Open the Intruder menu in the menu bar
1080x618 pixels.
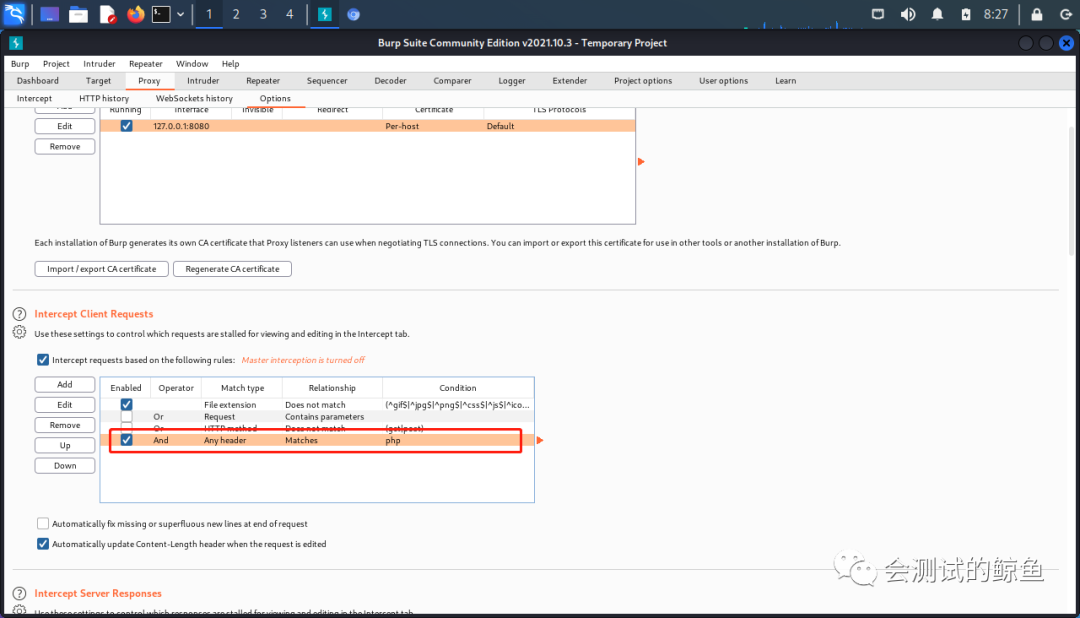click(99, 63)
